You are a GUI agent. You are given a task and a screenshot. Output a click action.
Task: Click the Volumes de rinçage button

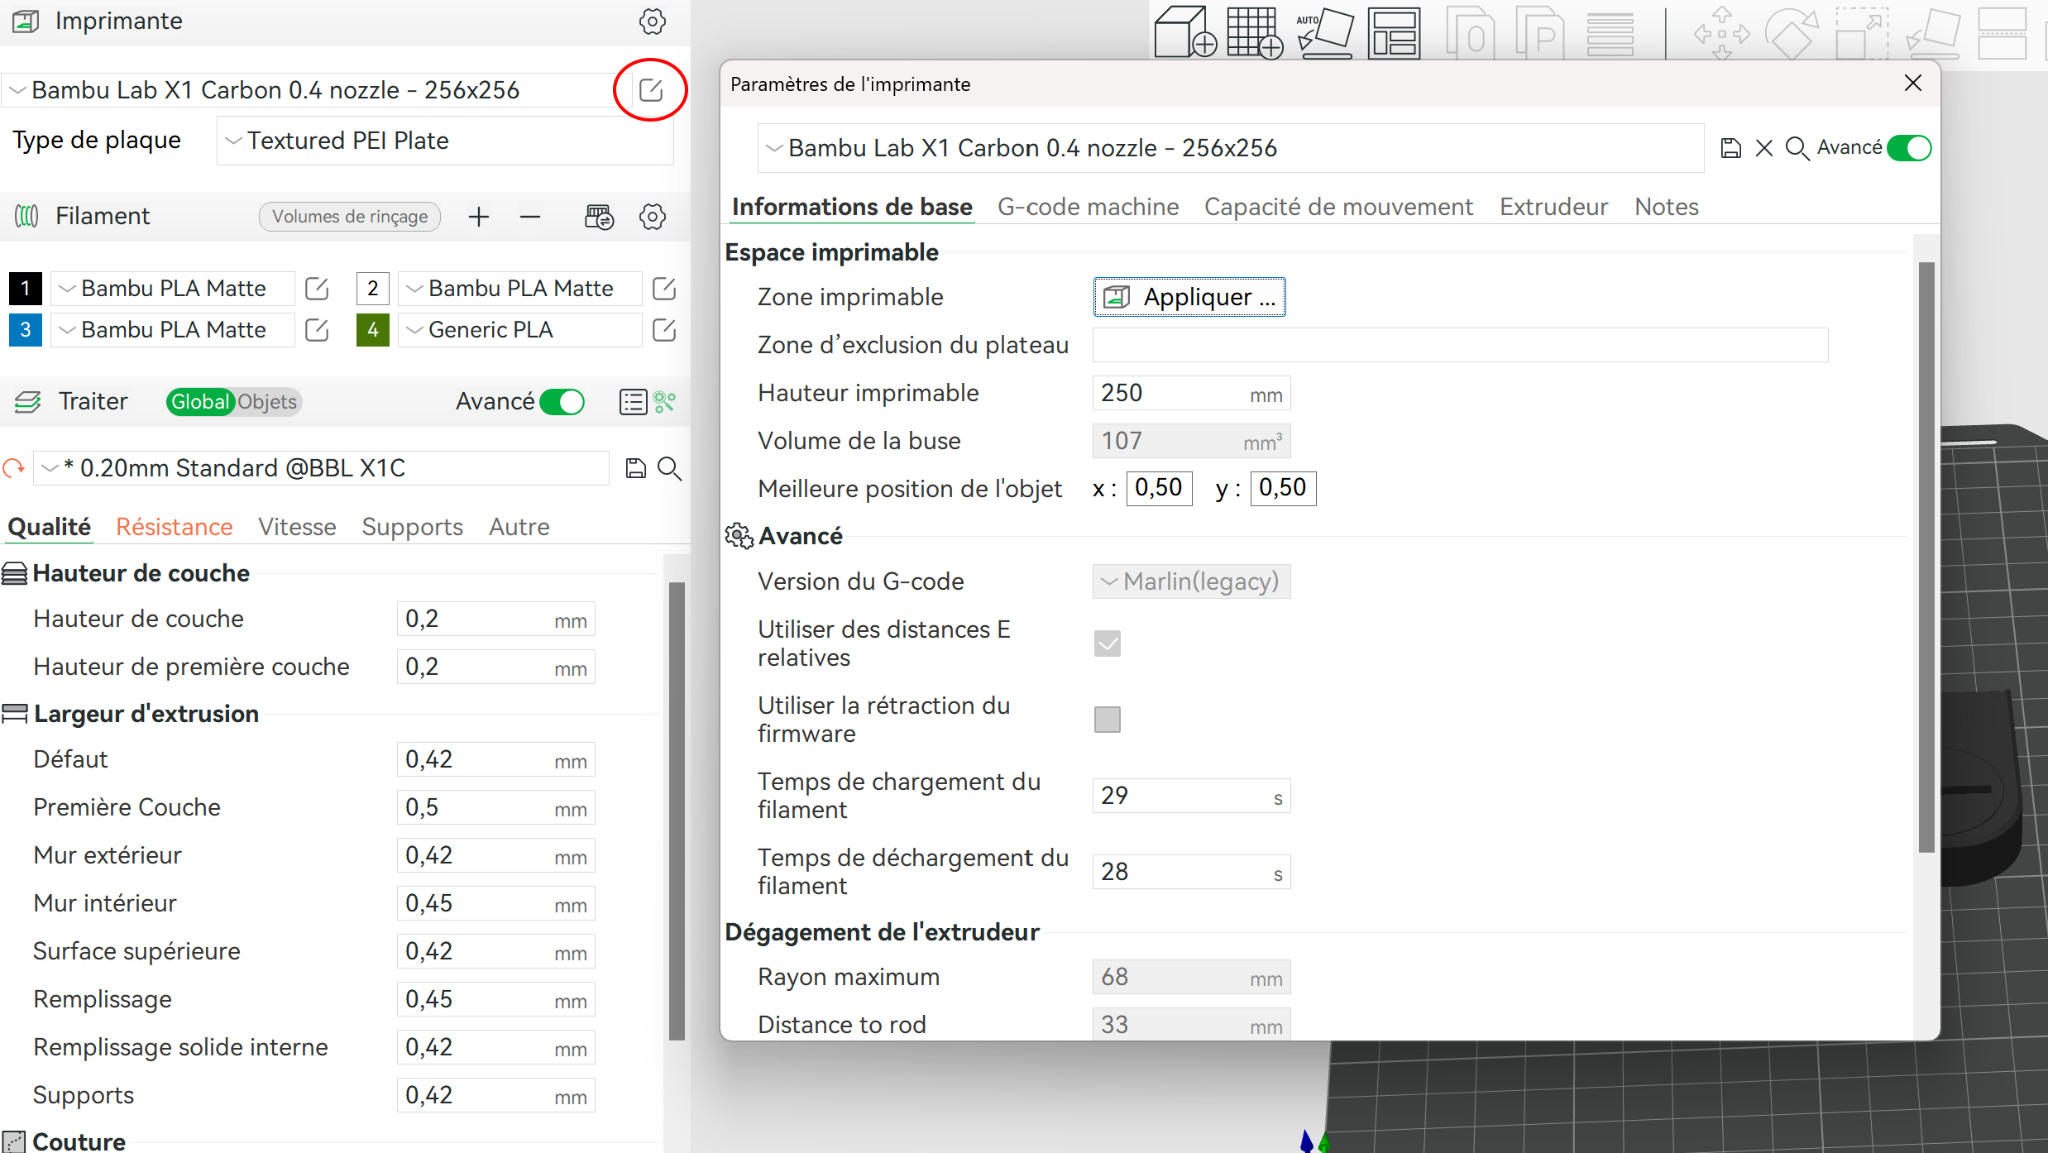(350, 217)
